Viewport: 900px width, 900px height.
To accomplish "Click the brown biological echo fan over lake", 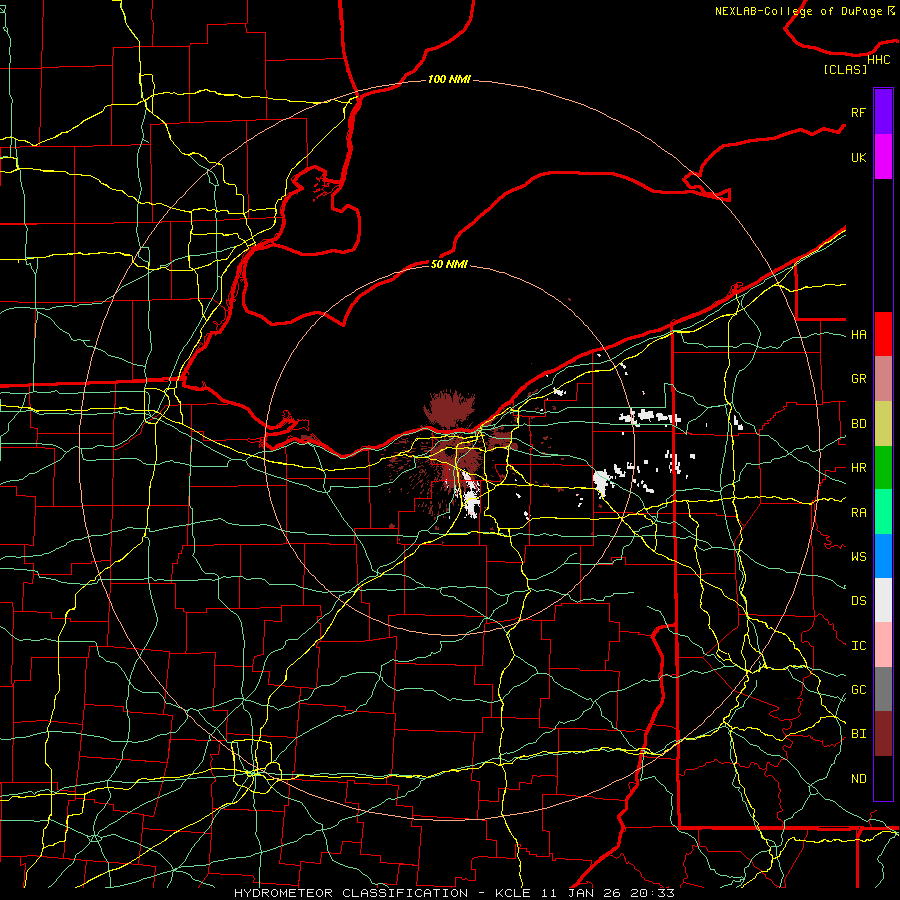I will 449,409.
